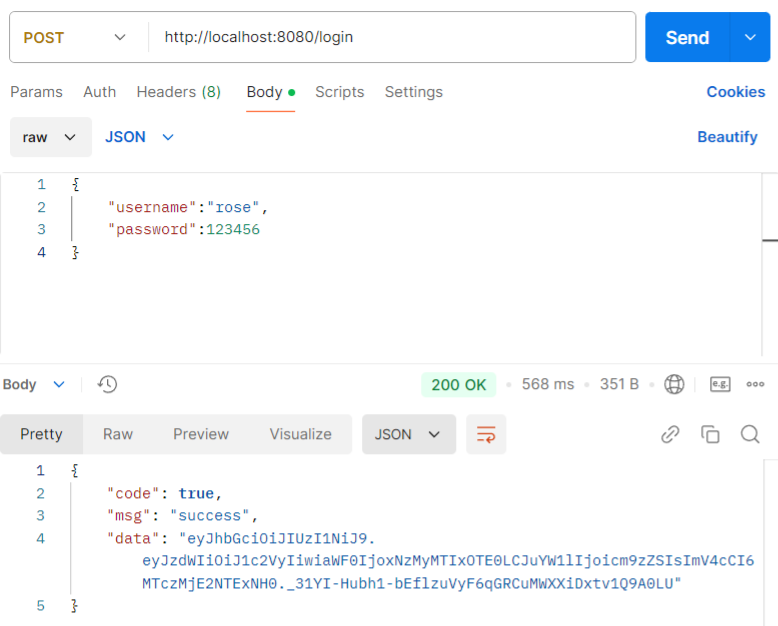Viewport: 778px width, 626px height.
Task: Click the token line starting eyJzdWIiOiJ1c2Vy
Action: [x=448, y=561]
